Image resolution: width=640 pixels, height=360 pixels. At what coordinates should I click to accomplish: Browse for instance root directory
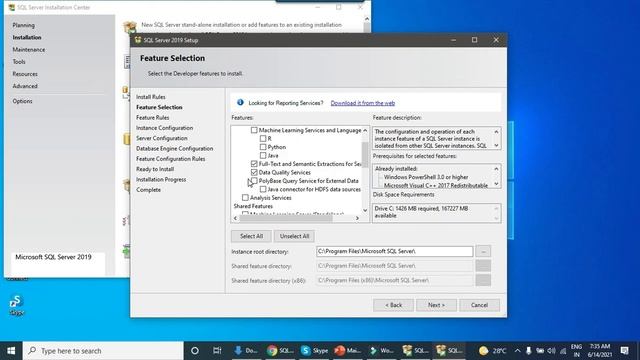[x=483, y=251]
